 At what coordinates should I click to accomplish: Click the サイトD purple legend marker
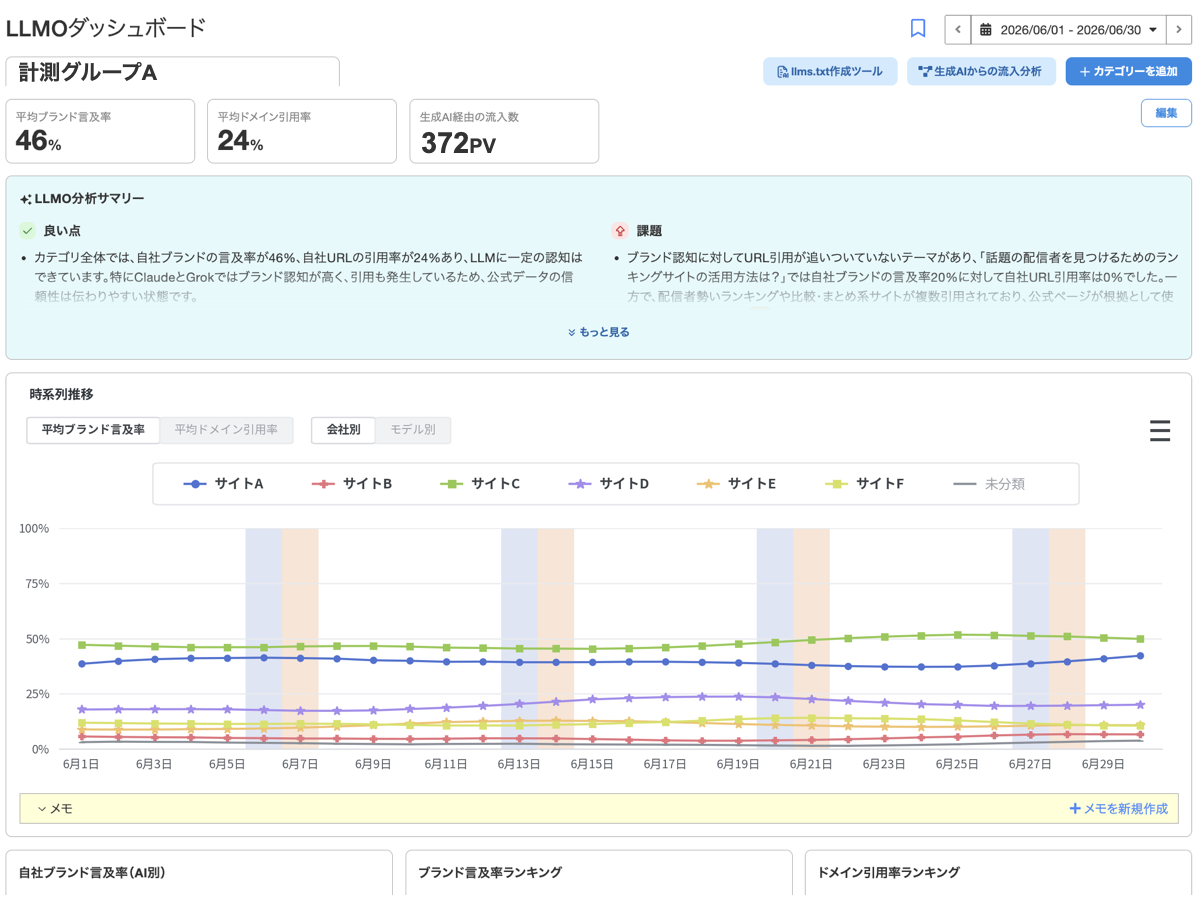coord(580,484)
